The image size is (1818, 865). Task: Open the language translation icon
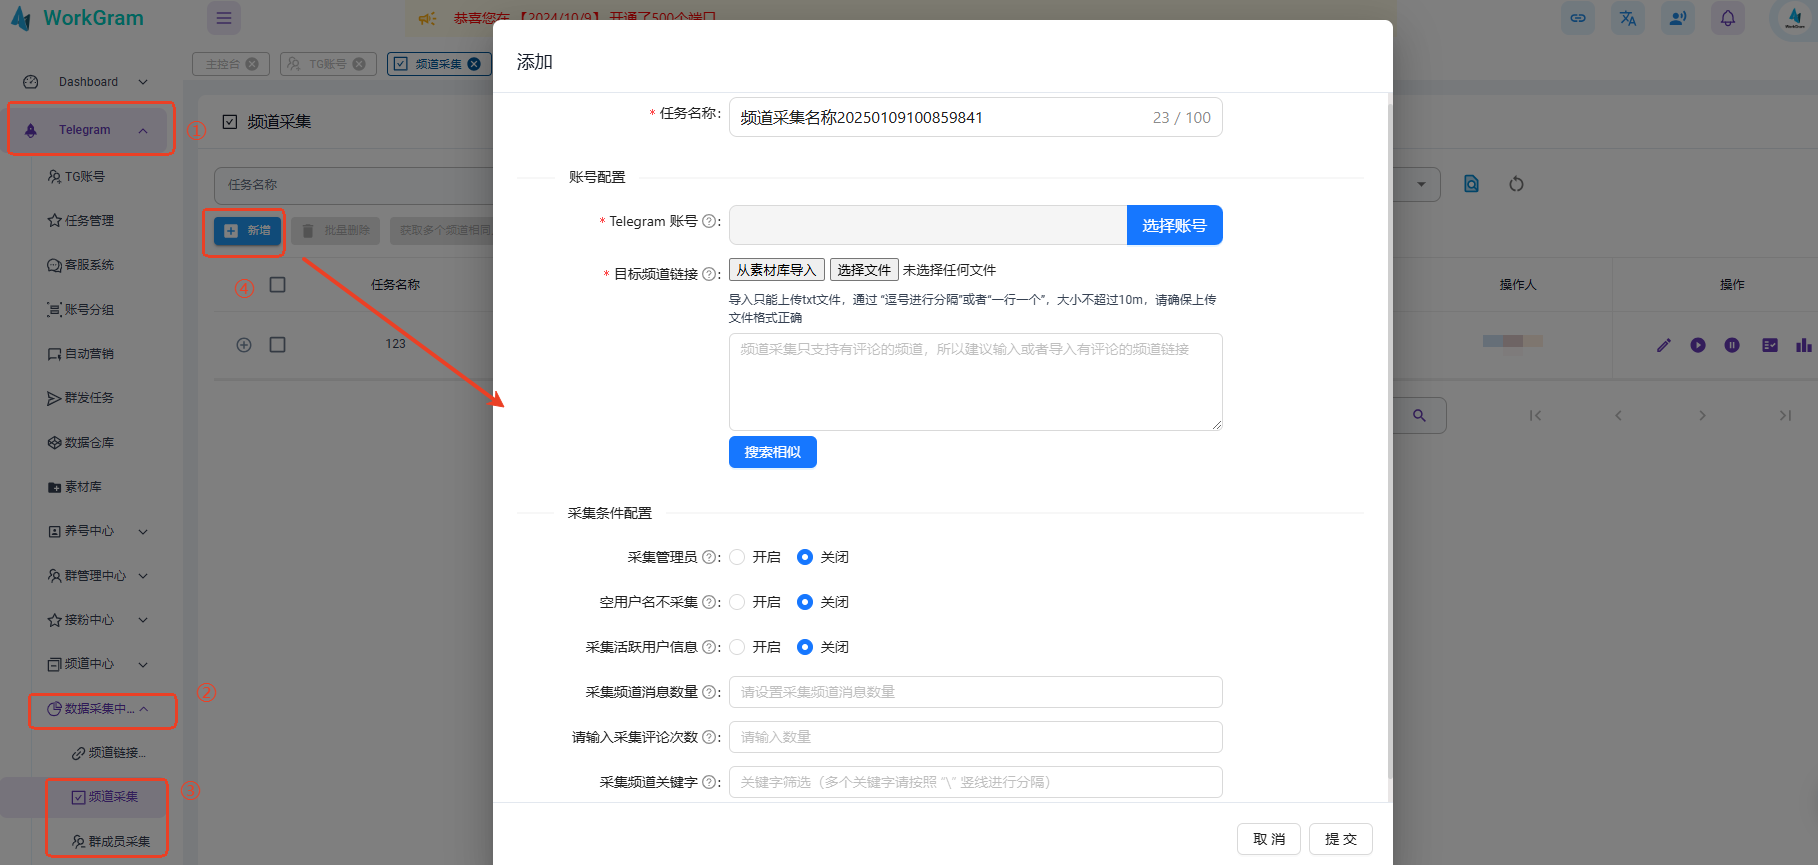click(1628, 18)
